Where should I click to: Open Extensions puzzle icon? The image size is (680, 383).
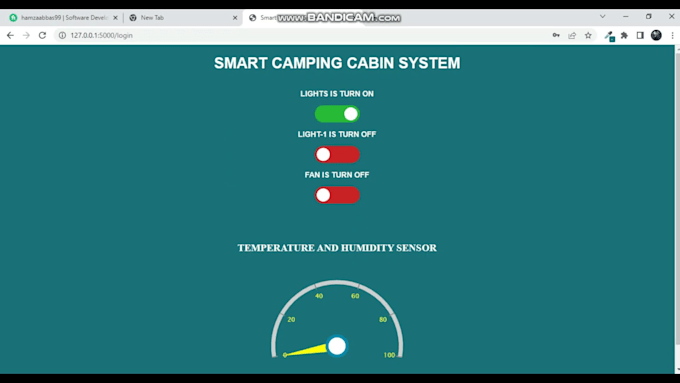624,36
